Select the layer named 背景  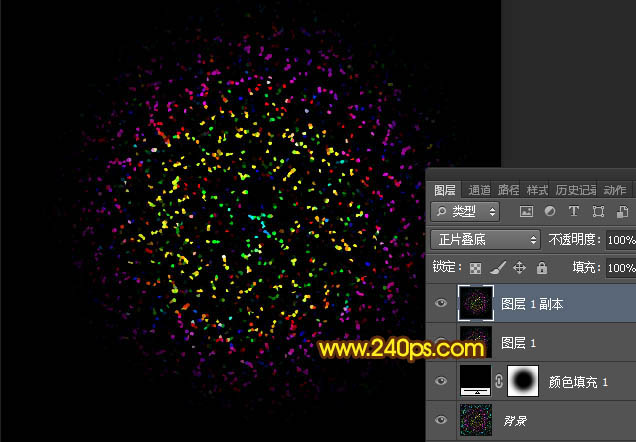coord(515,421)
